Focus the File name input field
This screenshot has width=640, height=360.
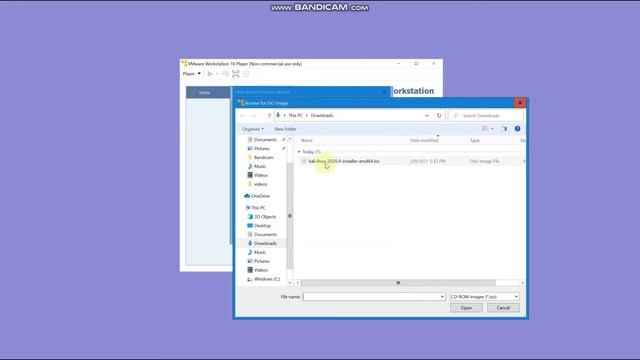point(371,297)
